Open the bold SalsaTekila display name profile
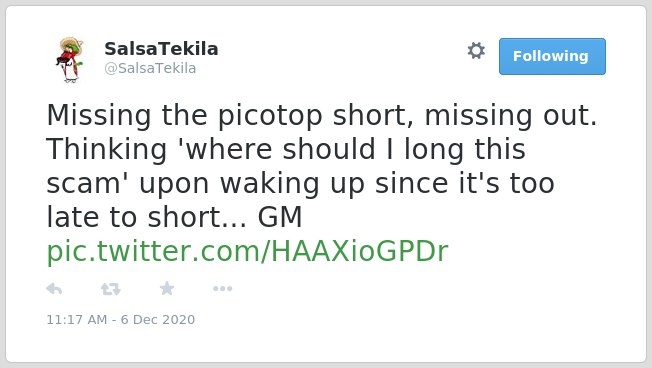 tap(161, 49)
